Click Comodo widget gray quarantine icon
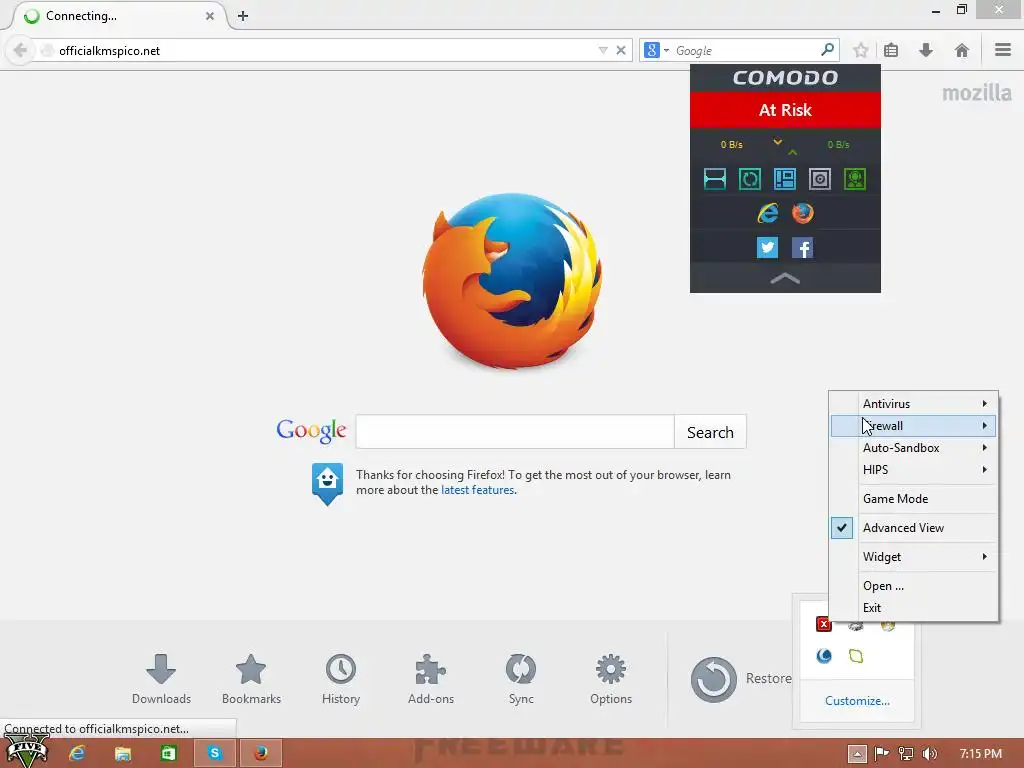 [820, 178]
